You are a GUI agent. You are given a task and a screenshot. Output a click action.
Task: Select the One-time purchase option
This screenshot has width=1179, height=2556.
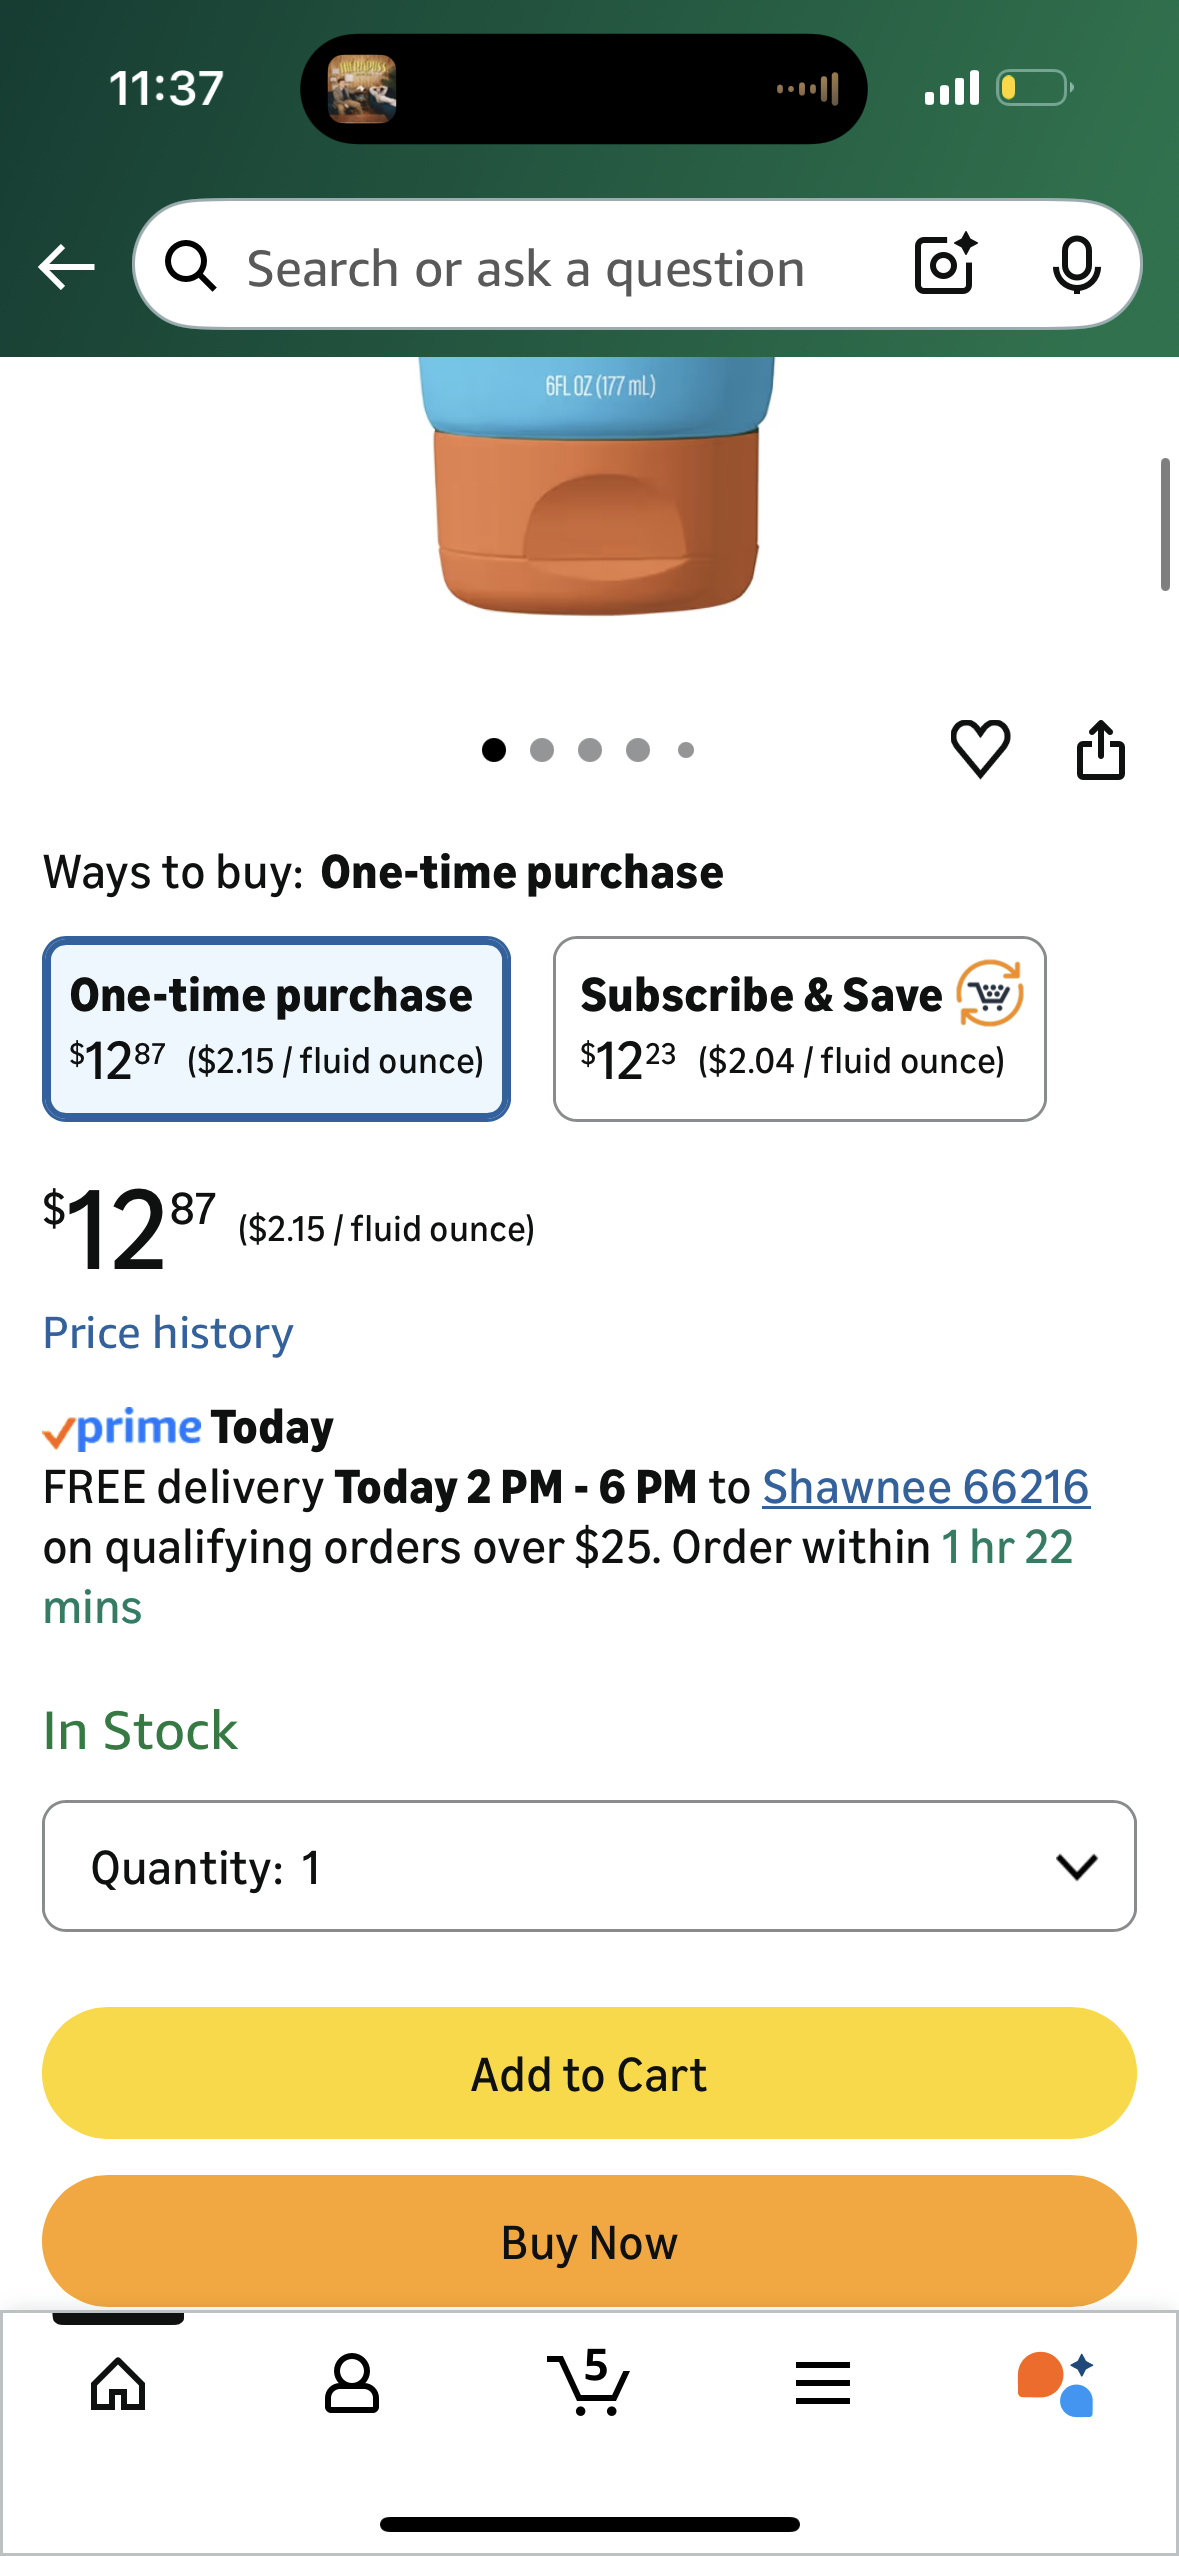[x=276, y=1028]
